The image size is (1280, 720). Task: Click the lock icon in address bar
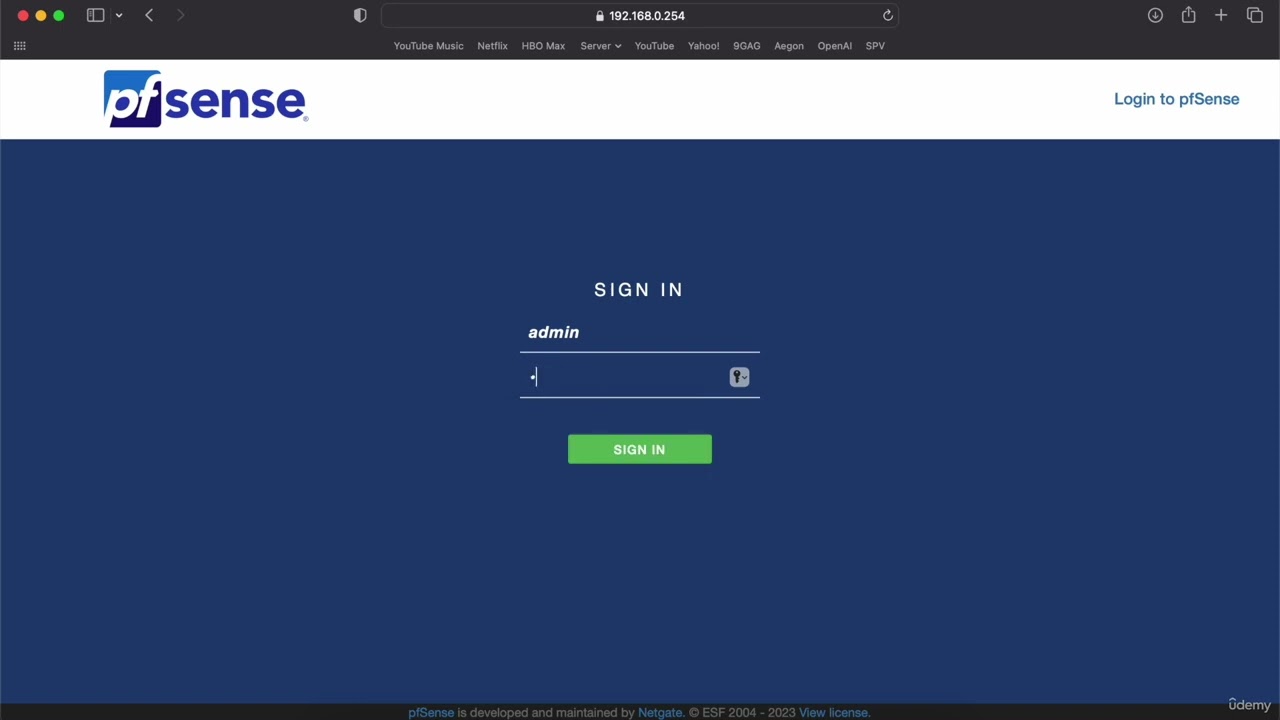click(599, 16)
